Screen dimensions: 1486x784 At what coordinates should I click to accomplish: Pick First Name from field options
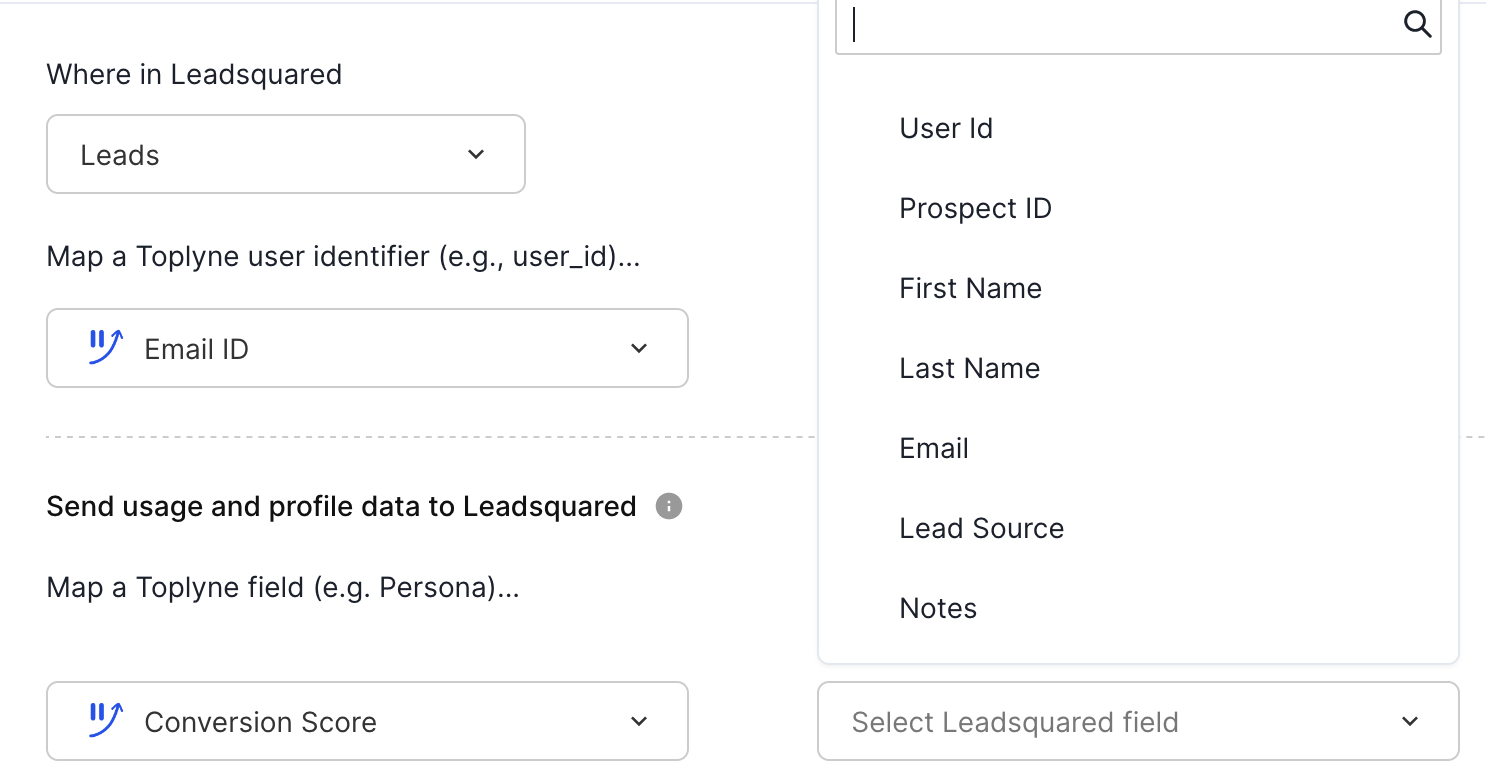[x=970, y=289]
